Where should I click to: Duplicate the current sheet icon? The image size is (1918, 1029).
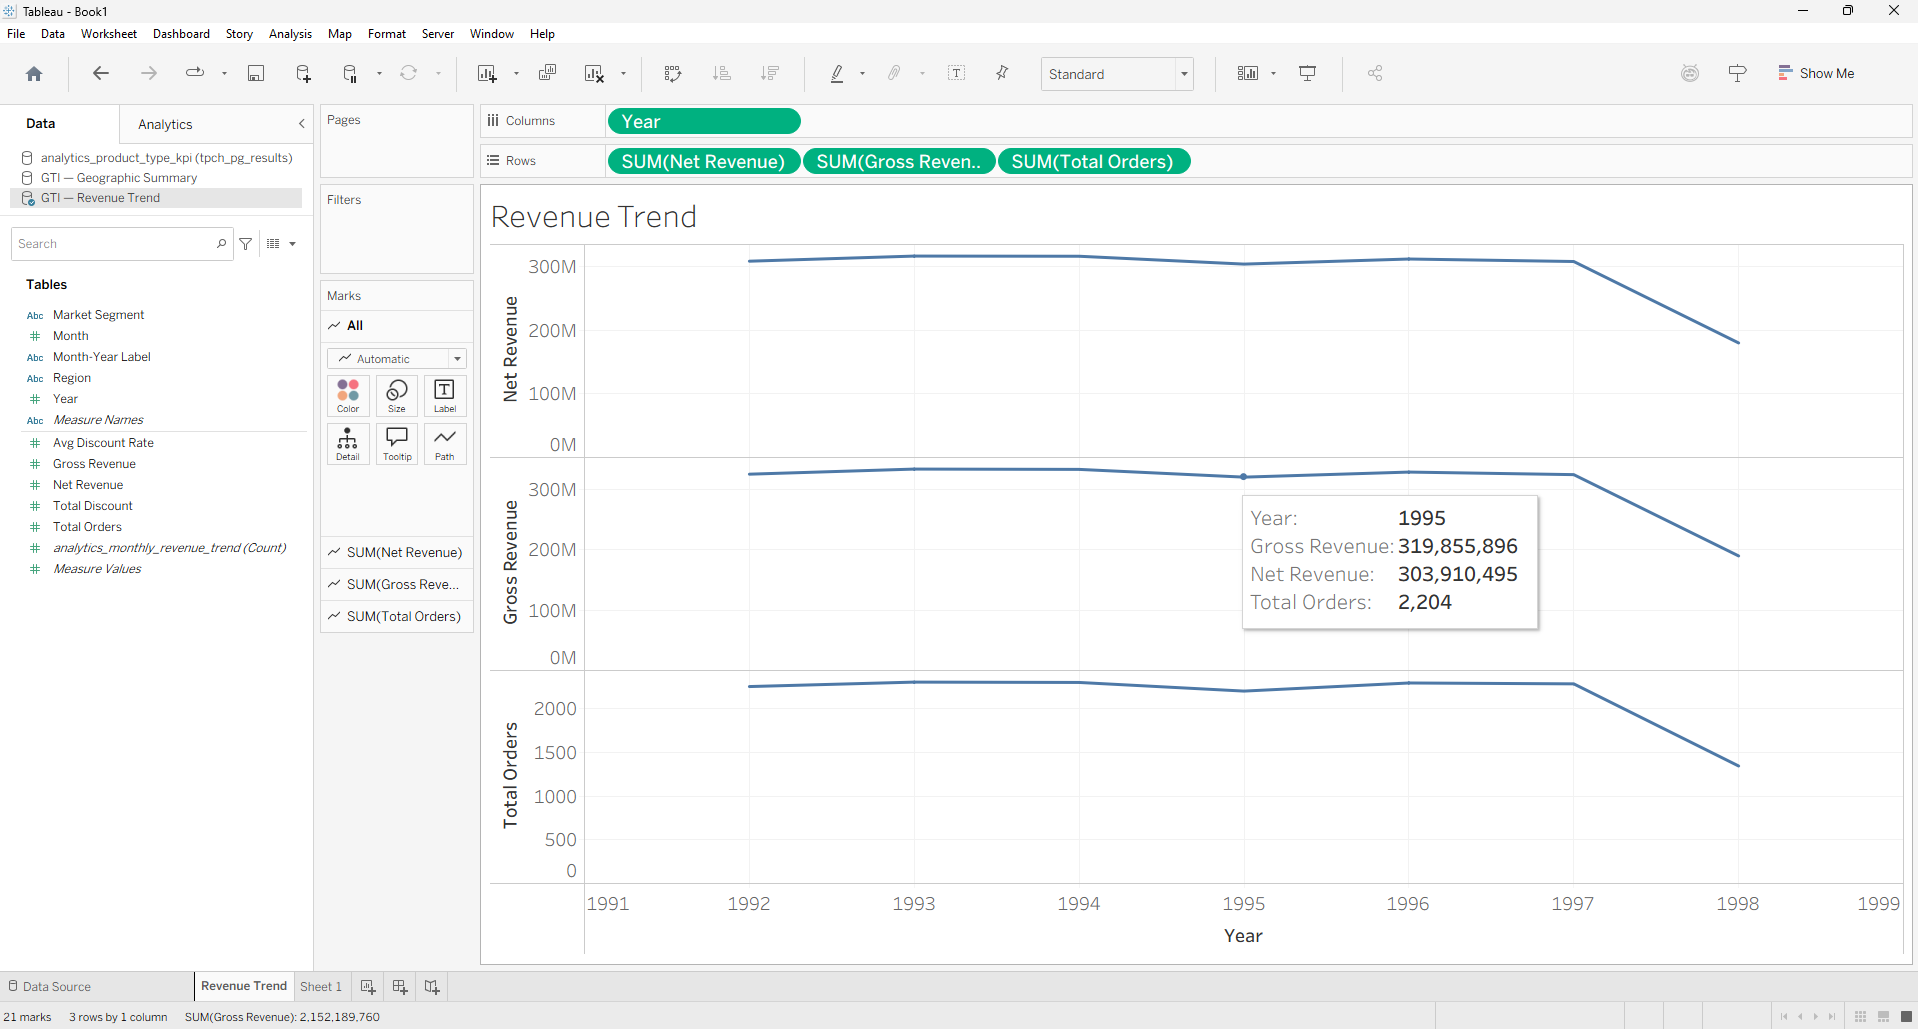point(547,73)
